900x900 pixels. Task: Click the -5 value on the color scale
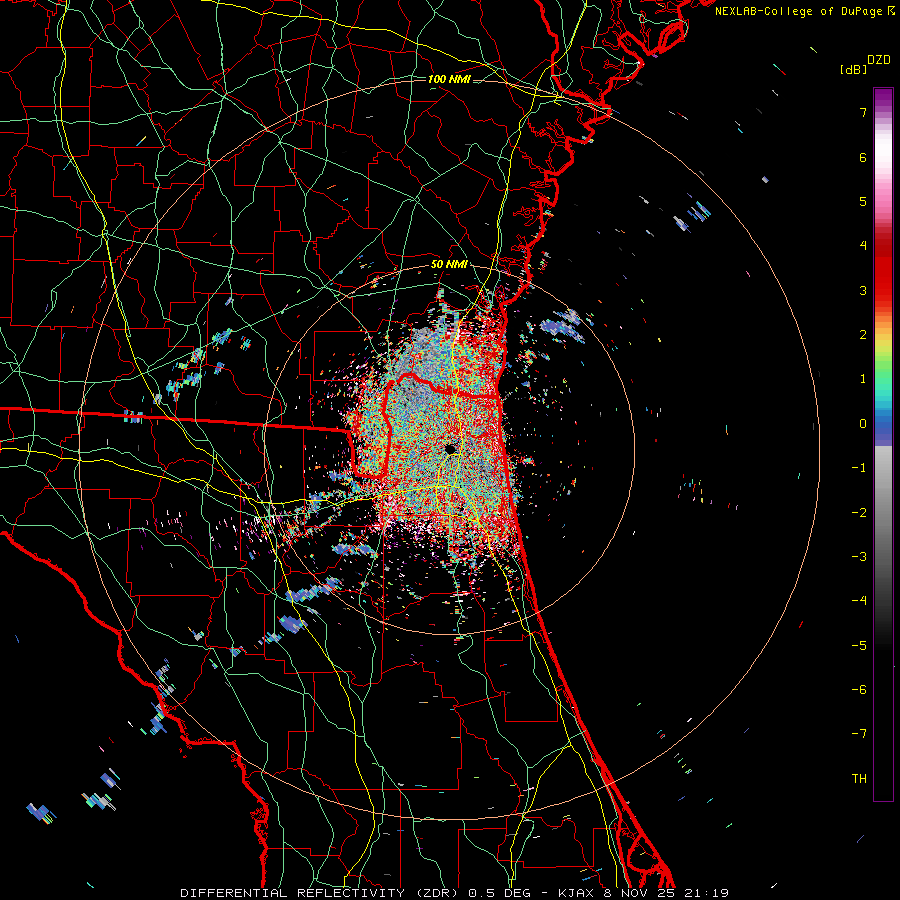(x=859, y=646)
